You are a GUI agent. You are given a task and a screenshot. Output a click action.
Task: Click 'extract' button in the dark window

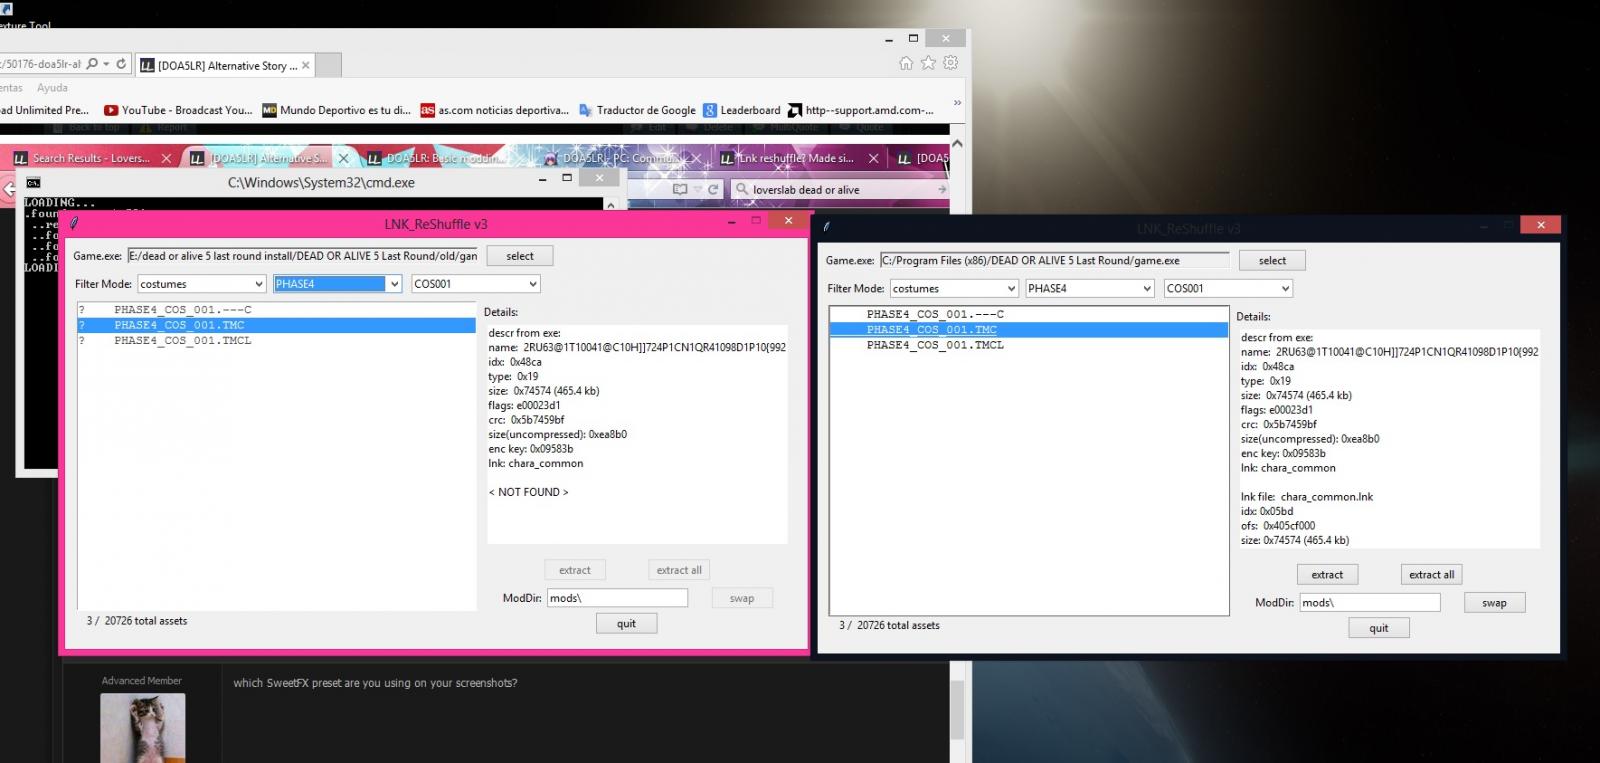pyautogui.click(x=1327, y=574)
